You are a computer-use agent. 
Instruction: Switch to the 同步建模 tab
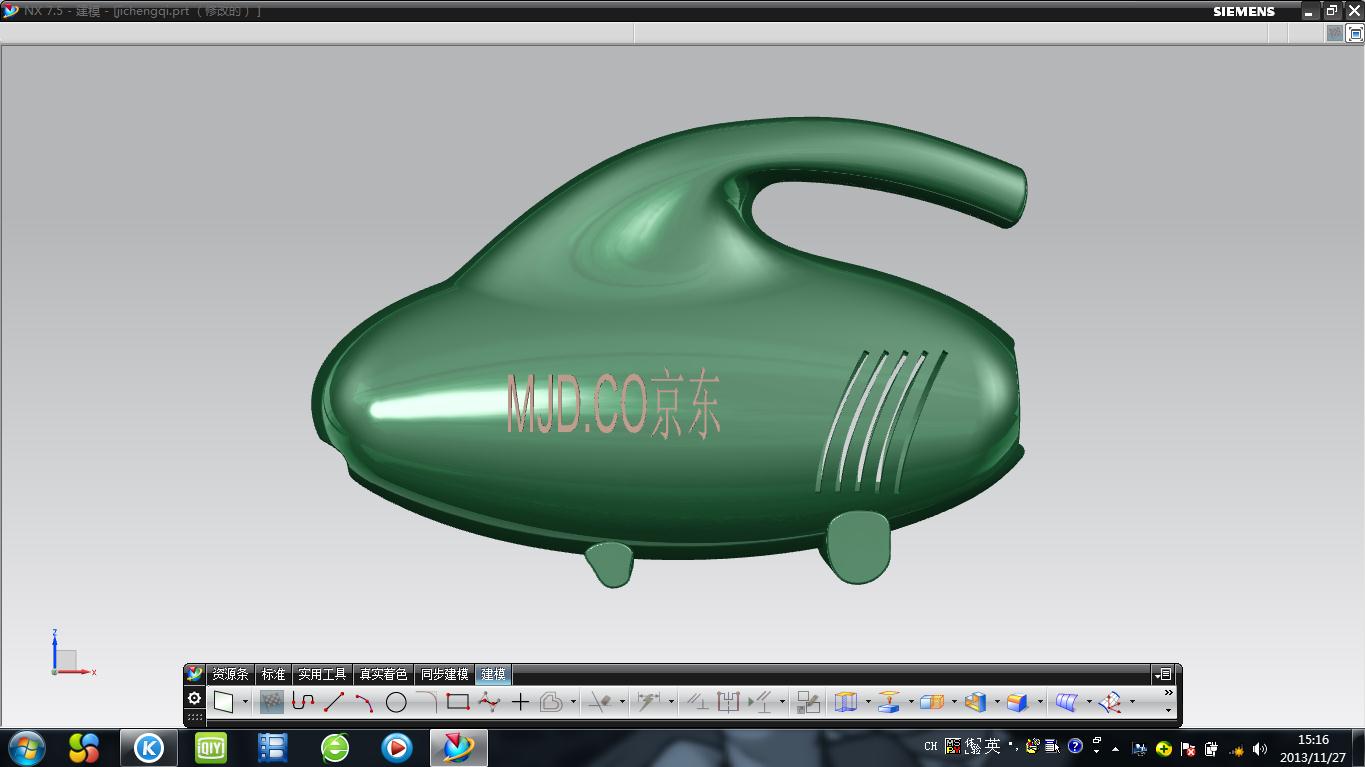click(x=445, y=675)
